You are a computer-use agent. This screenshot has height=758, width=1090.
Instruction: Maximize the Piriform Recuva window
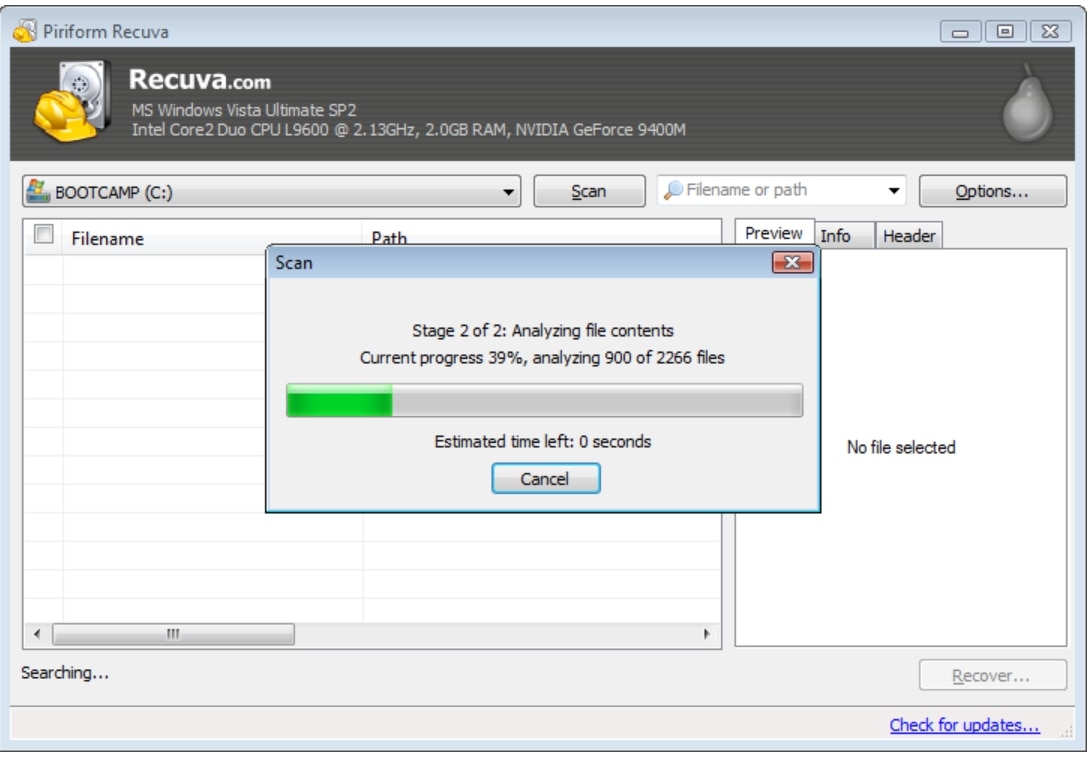[1004, 31]
